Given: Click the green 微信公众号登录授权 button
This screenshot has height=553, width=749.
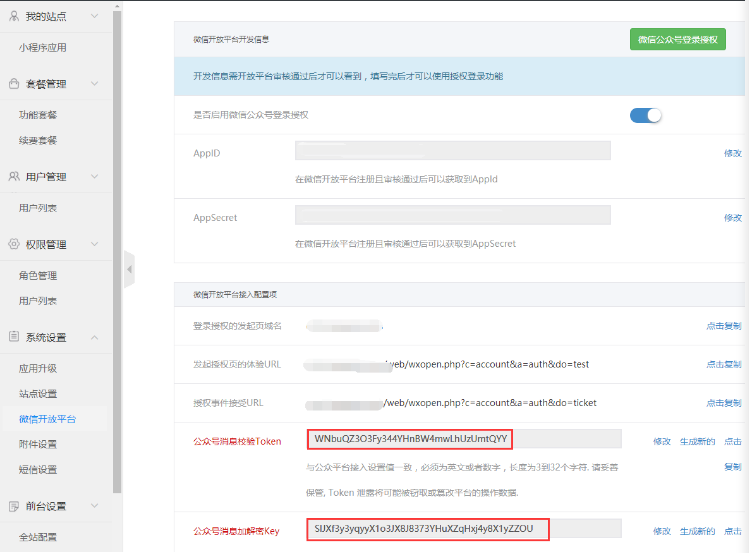Looking at the screenshot, I should [677, 39].
